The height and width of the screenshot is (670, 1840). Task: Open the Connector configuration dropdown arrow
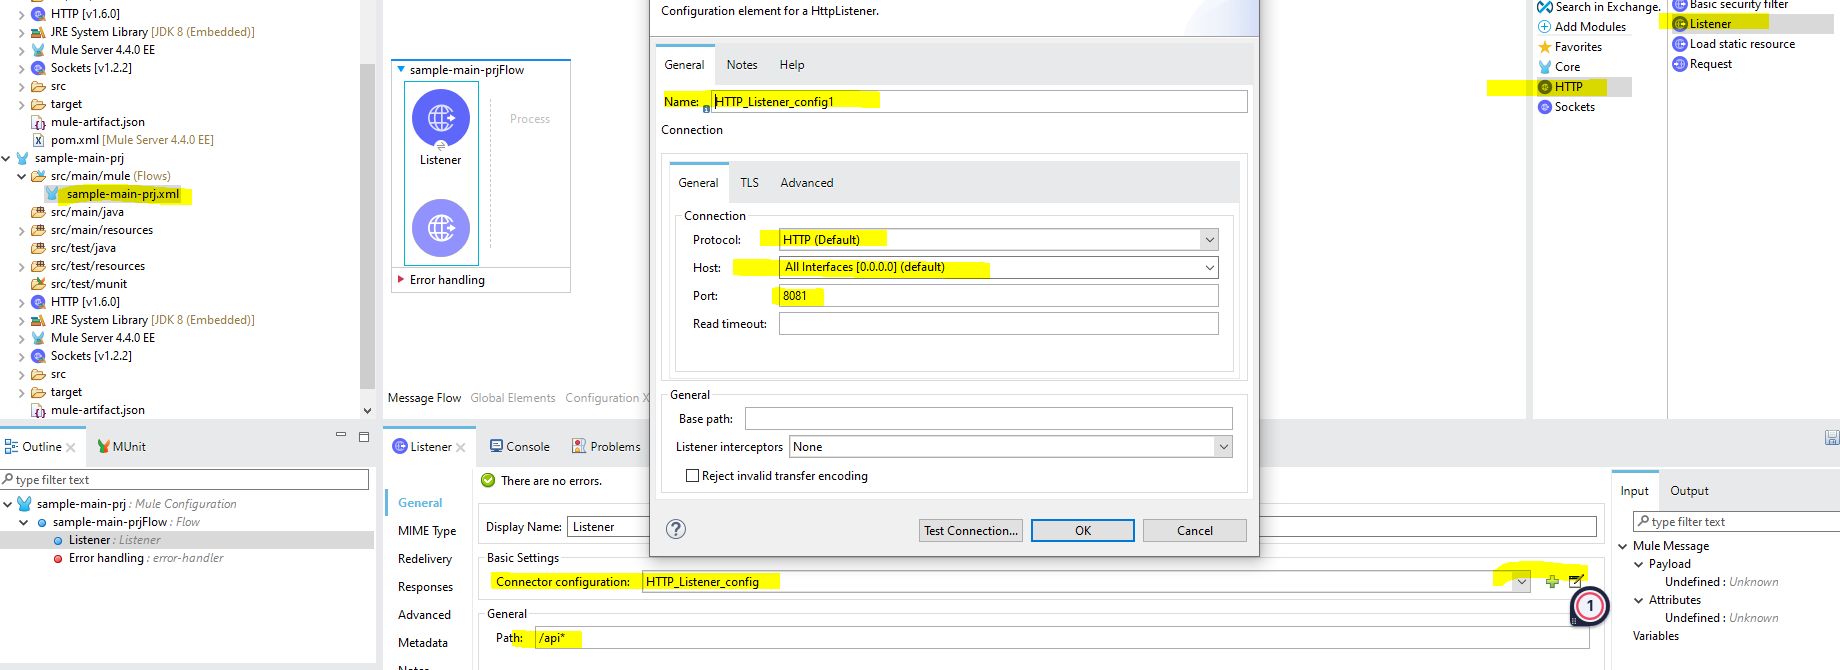[1521, 582]
